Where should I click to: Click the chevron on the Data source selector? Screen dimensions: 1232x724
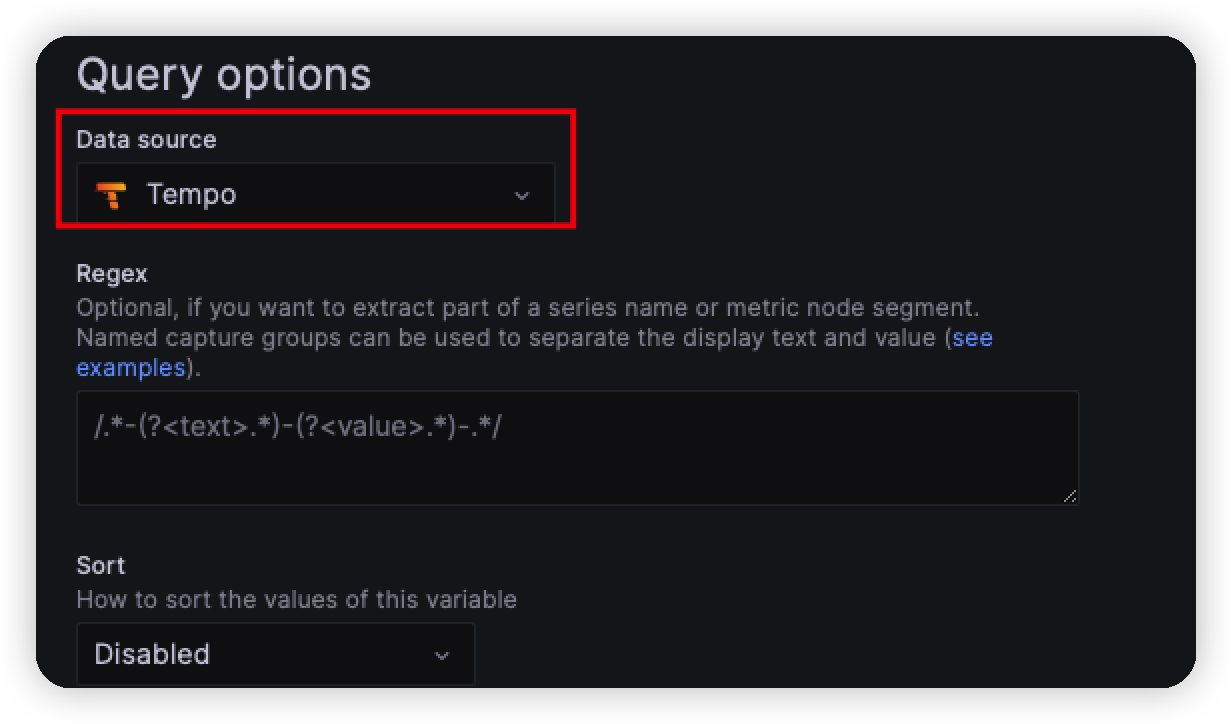click(x=521, y=194)
